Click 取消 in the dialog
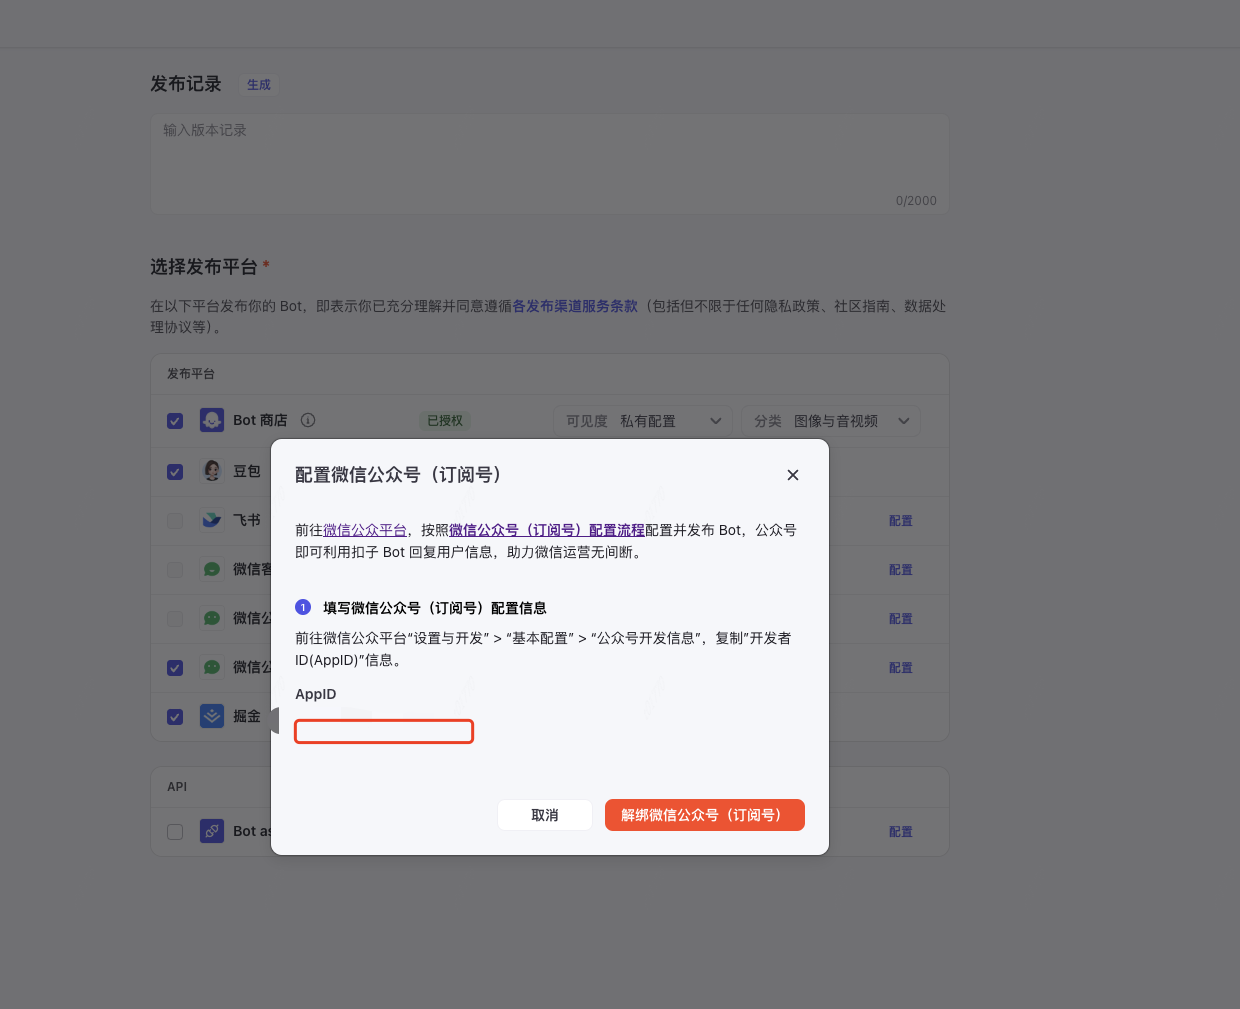 545,815
